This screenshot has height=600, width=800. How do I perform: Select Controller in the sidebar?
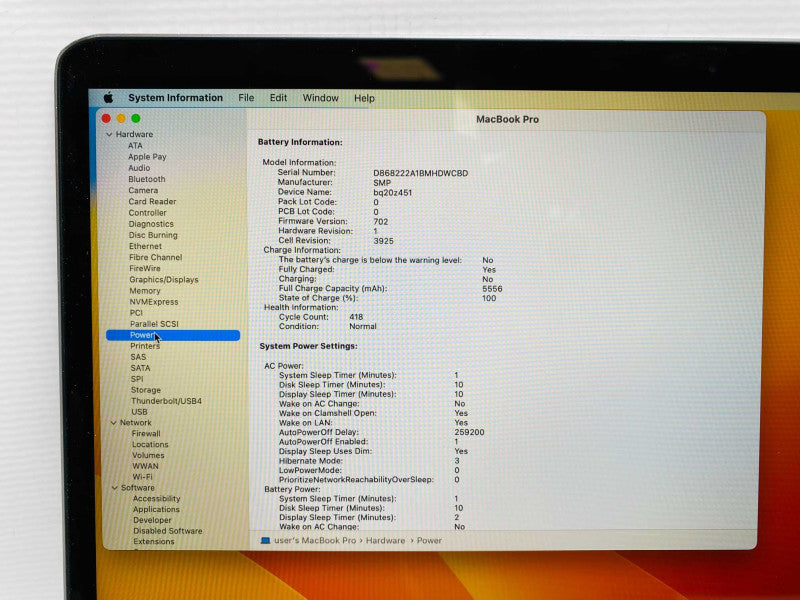[147, 213]
